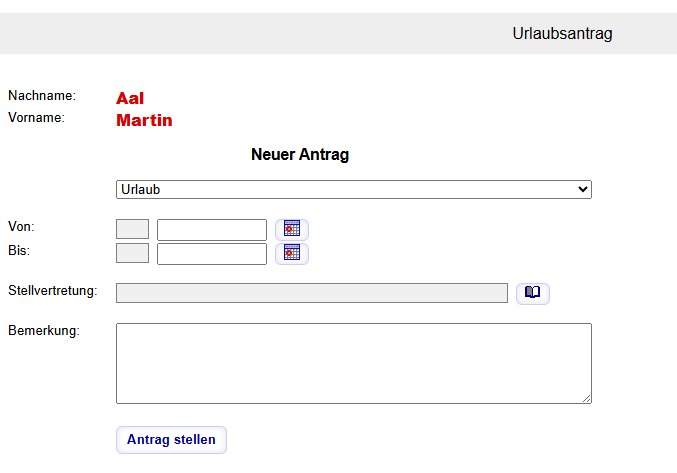677x473 pixels.
Task: Click the small gray box beside Von
Action: (132, 230)
